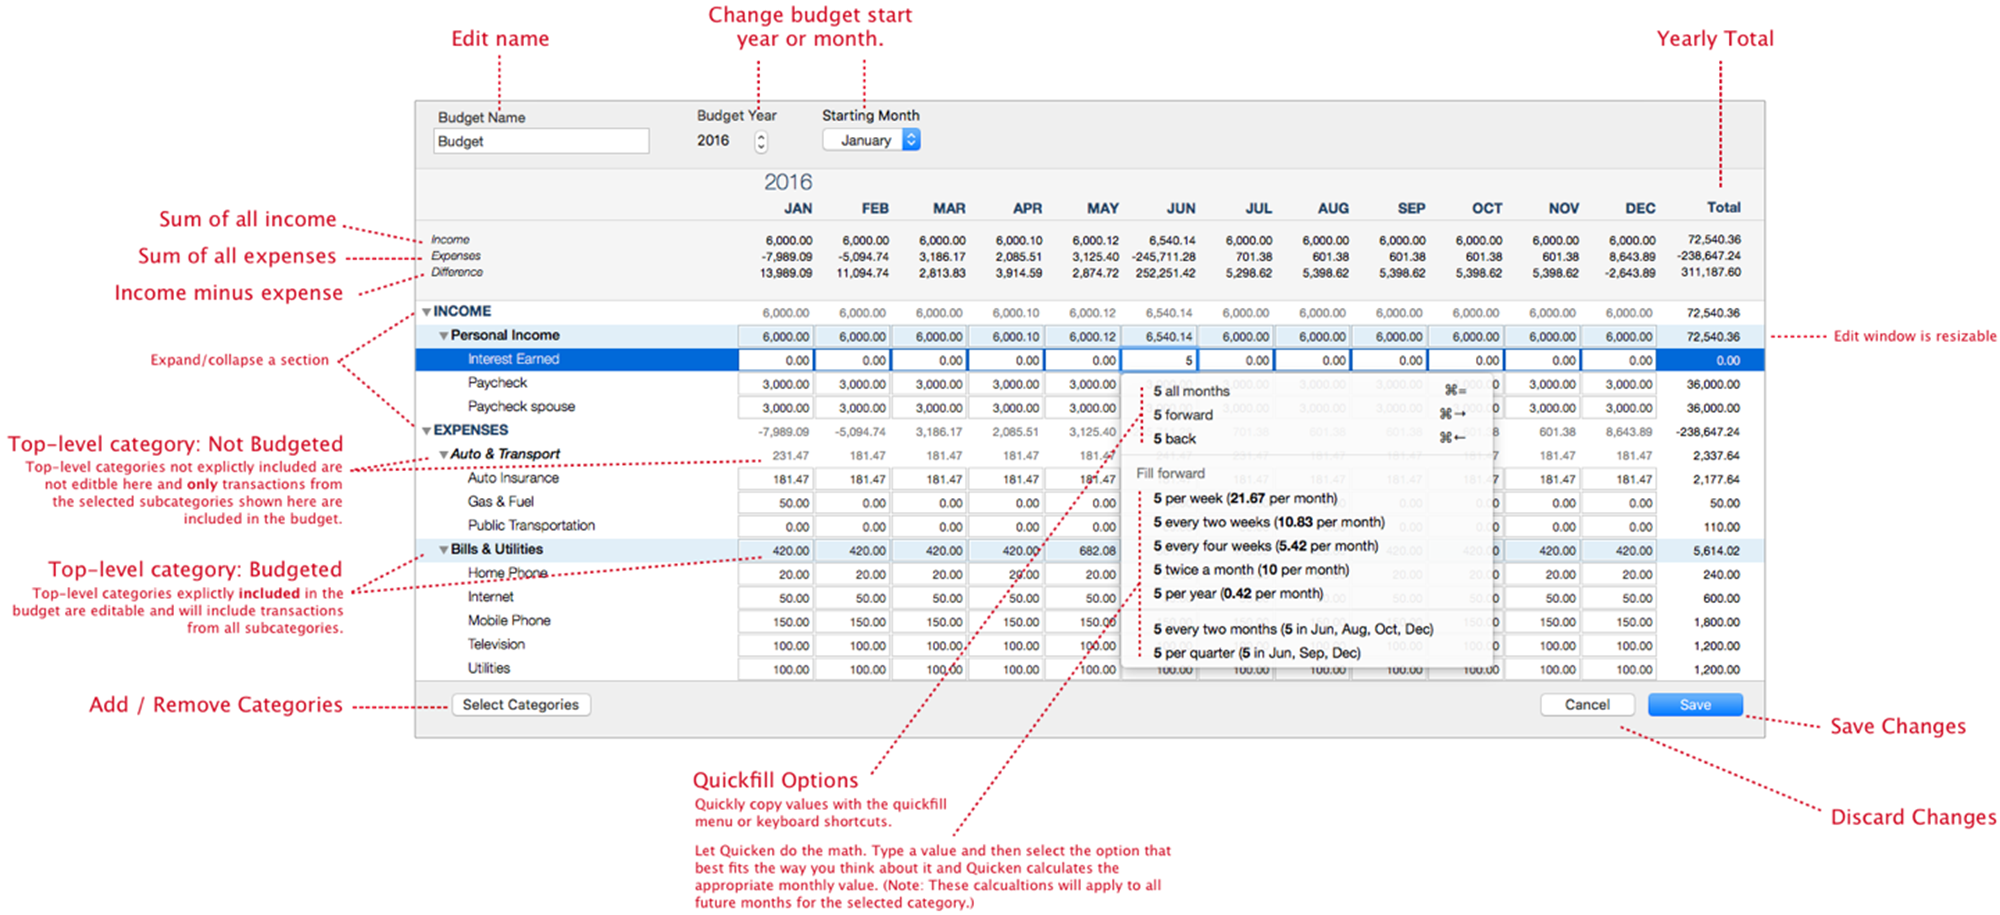Click Cancel to discard changes
2000x915 pixels.
(x=1586, y=705)
